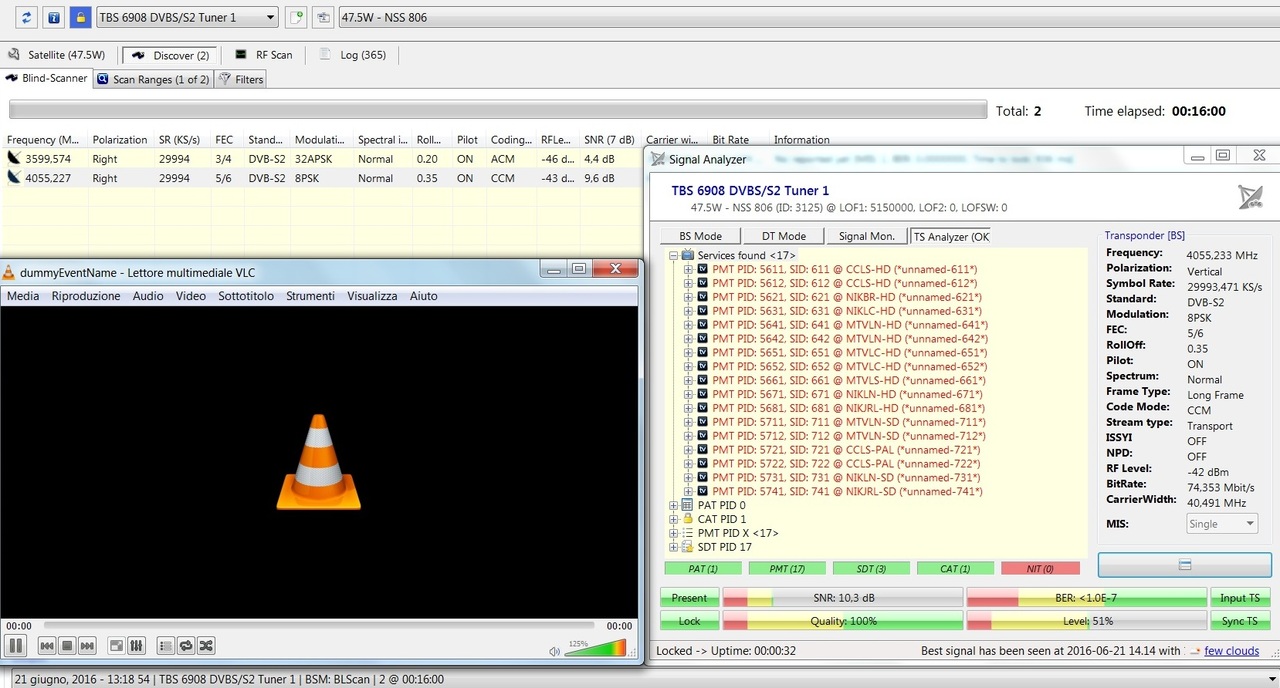Image resolution: width=1280 pixels, height=688 pixels.
Task: Click the red NIT (0) indicator
Action: (1040, 568)
